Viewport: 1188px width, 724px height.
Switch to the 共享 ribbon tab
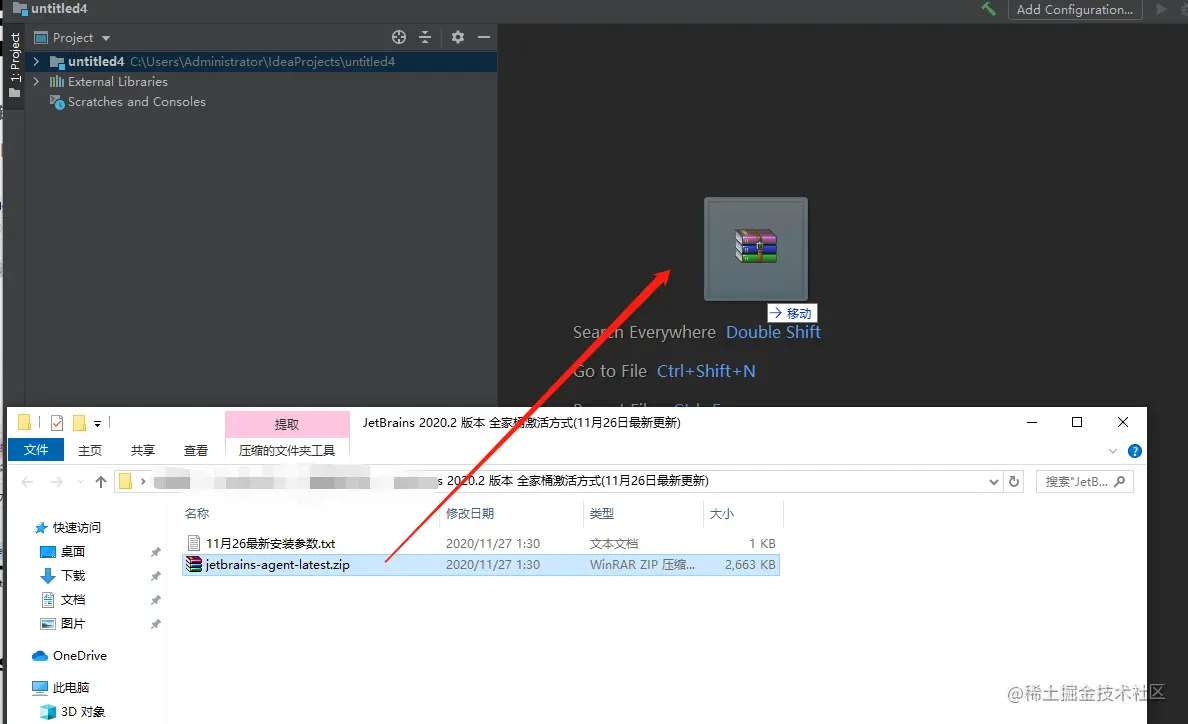(142, 450)
